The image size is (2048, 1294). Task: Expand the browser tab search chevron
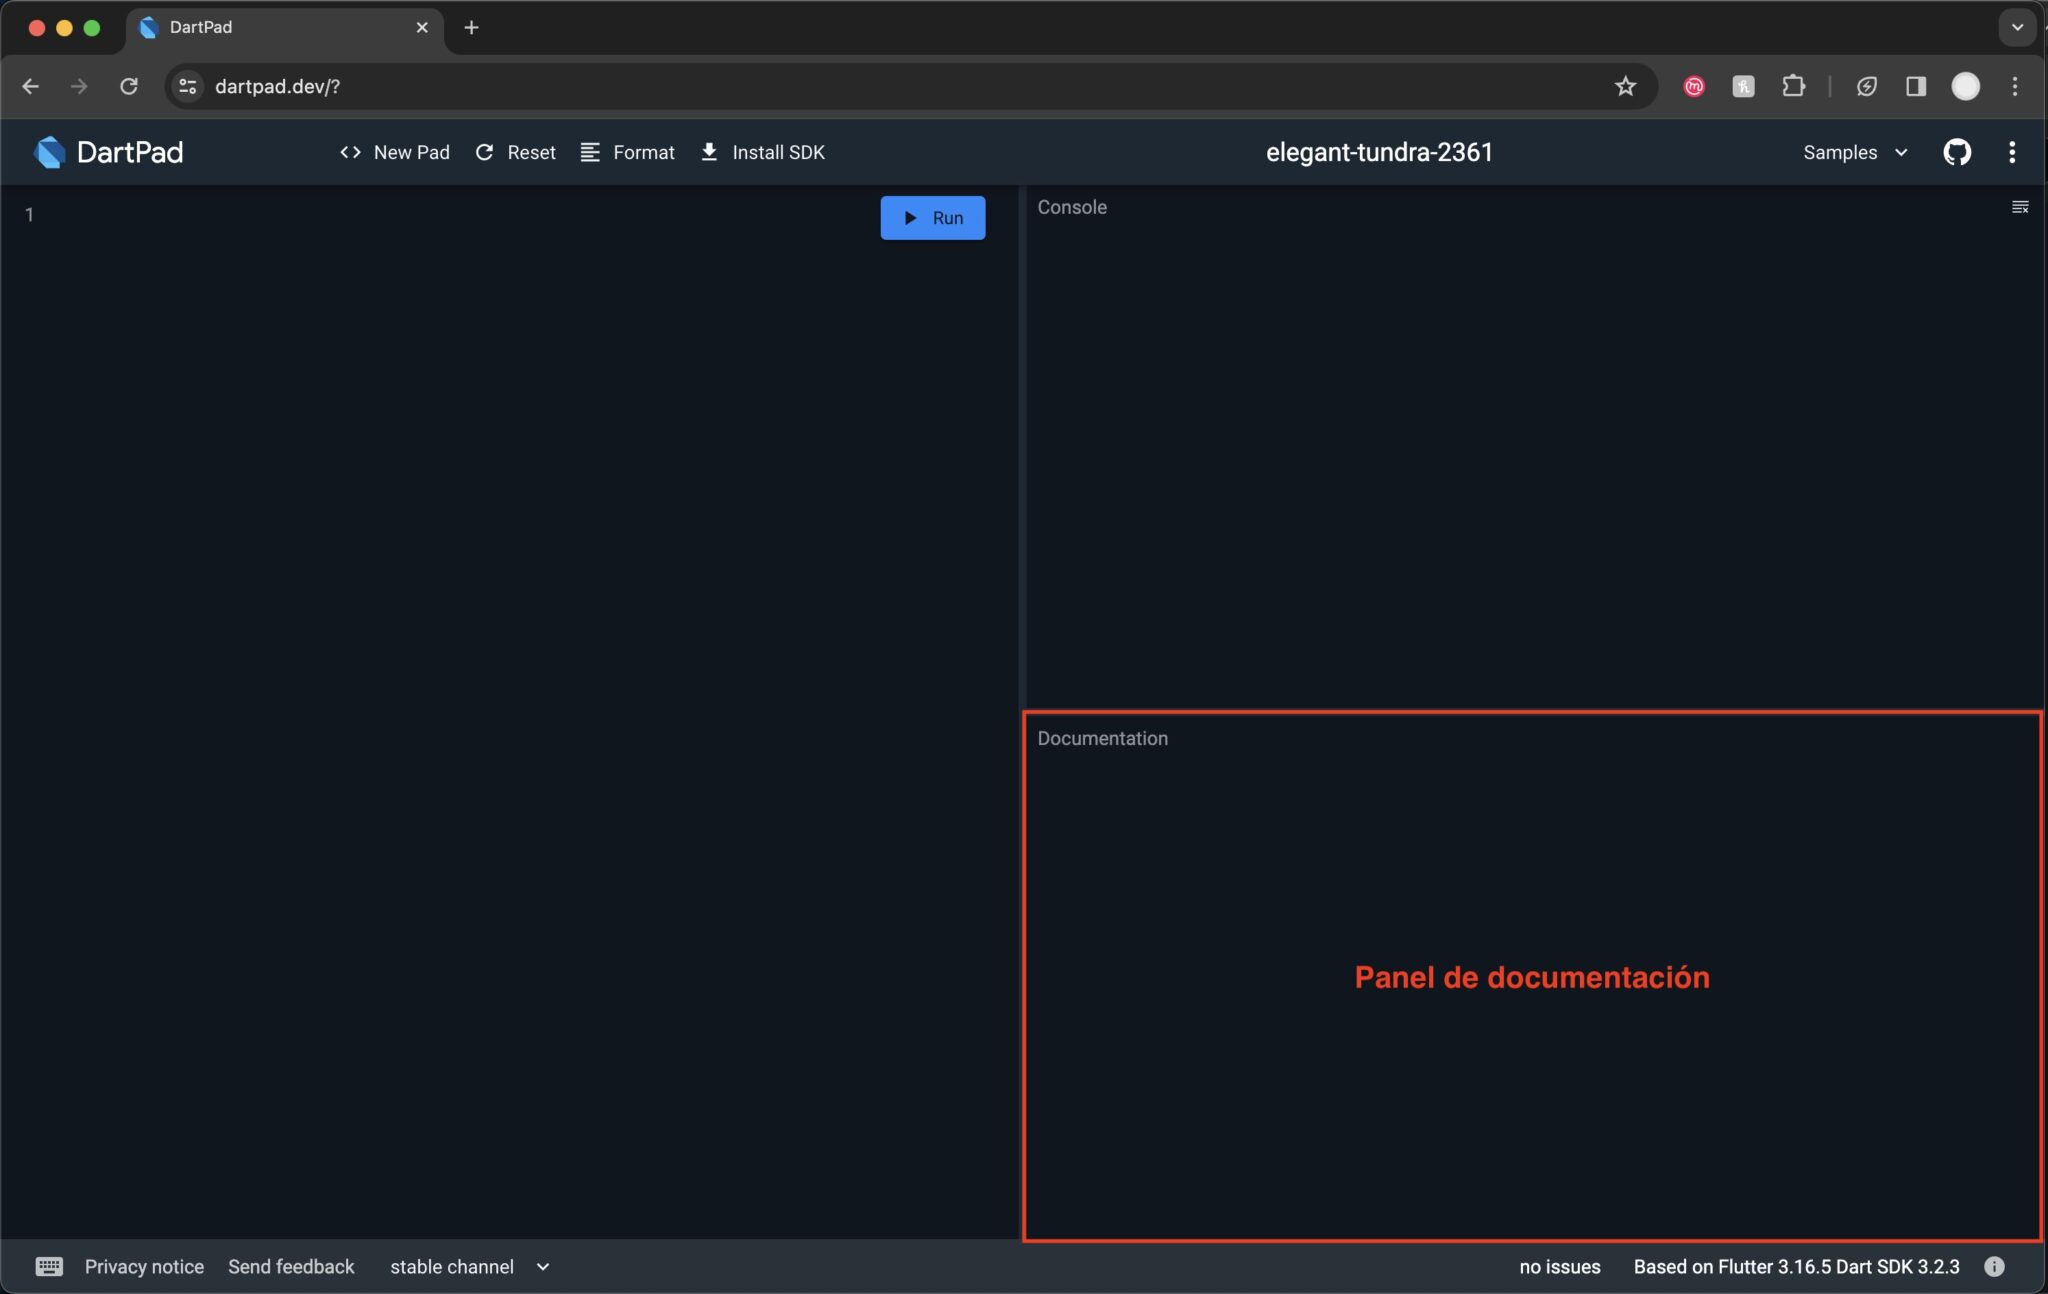point(2017,27)
